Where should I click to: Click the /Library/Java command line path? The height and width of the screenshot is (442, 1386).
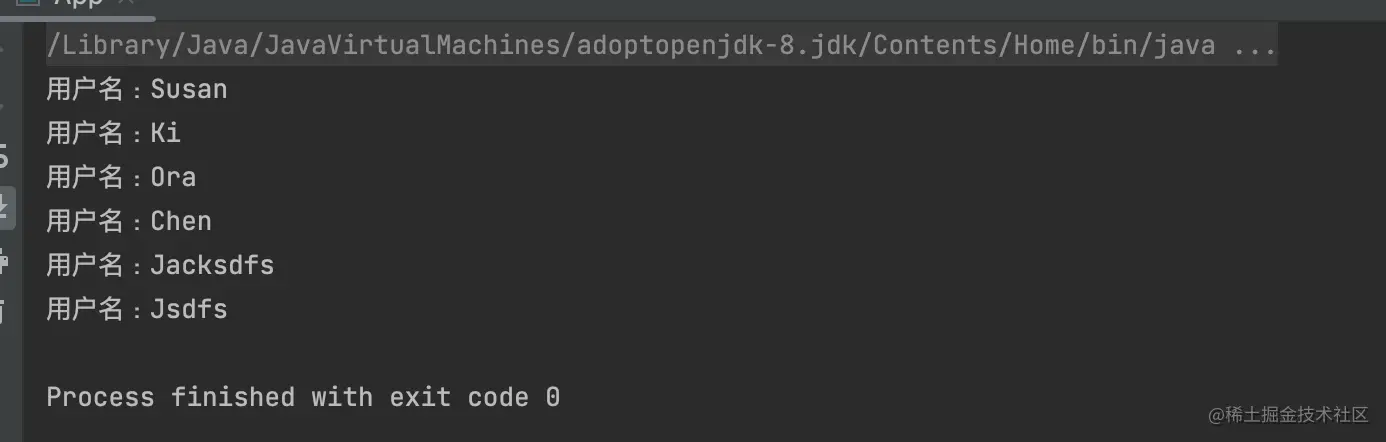(x=631, y=45)
